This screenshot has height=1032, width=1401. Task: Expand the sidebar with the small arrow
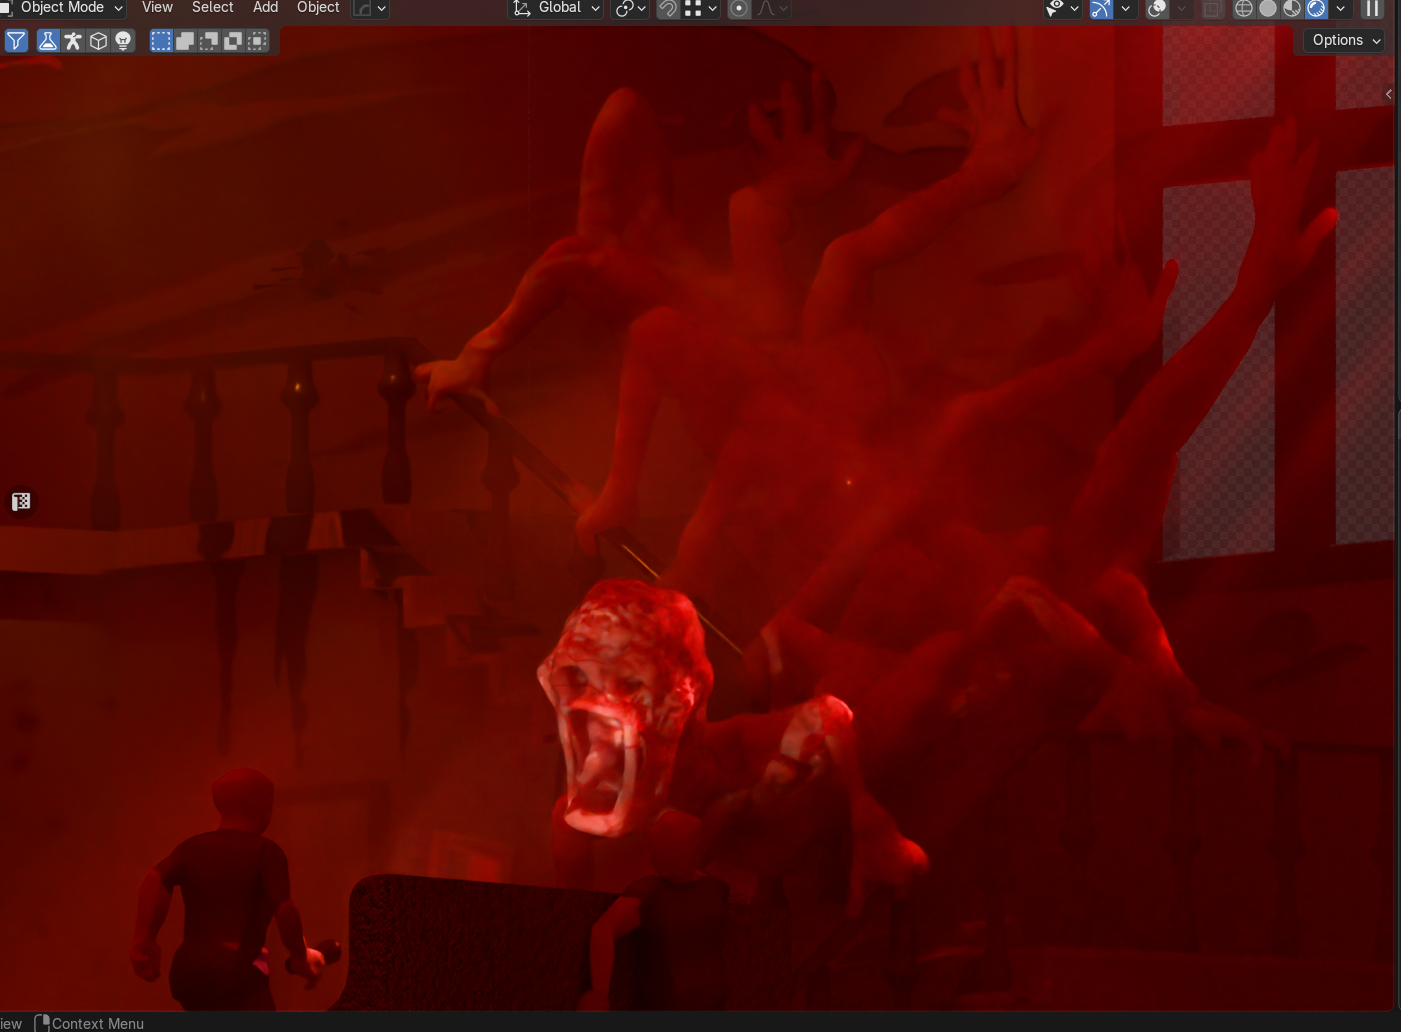click(1389, 94)
